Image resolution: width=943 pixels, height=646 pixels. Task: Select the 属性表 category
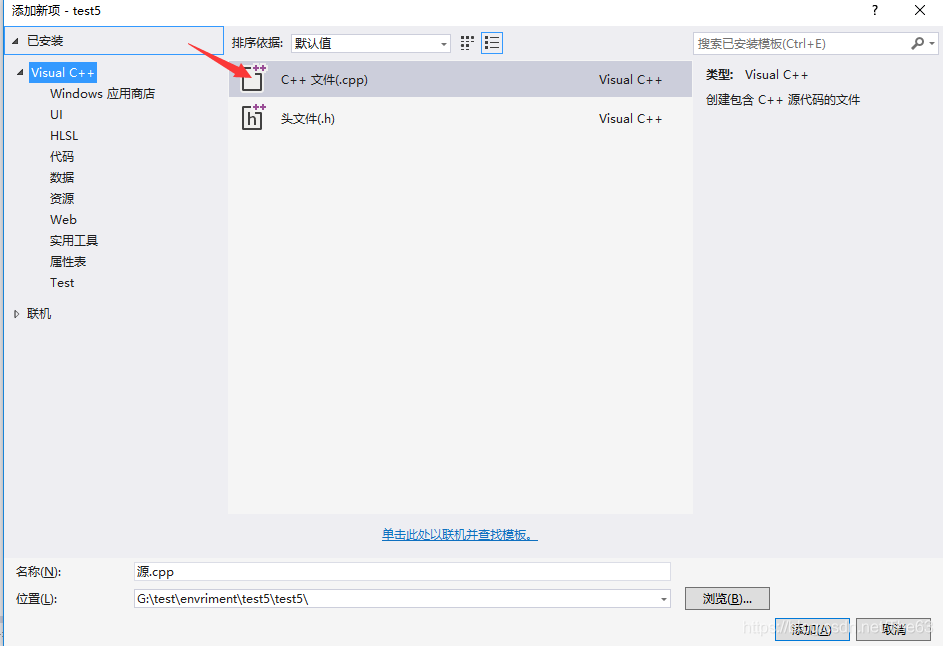68,262
